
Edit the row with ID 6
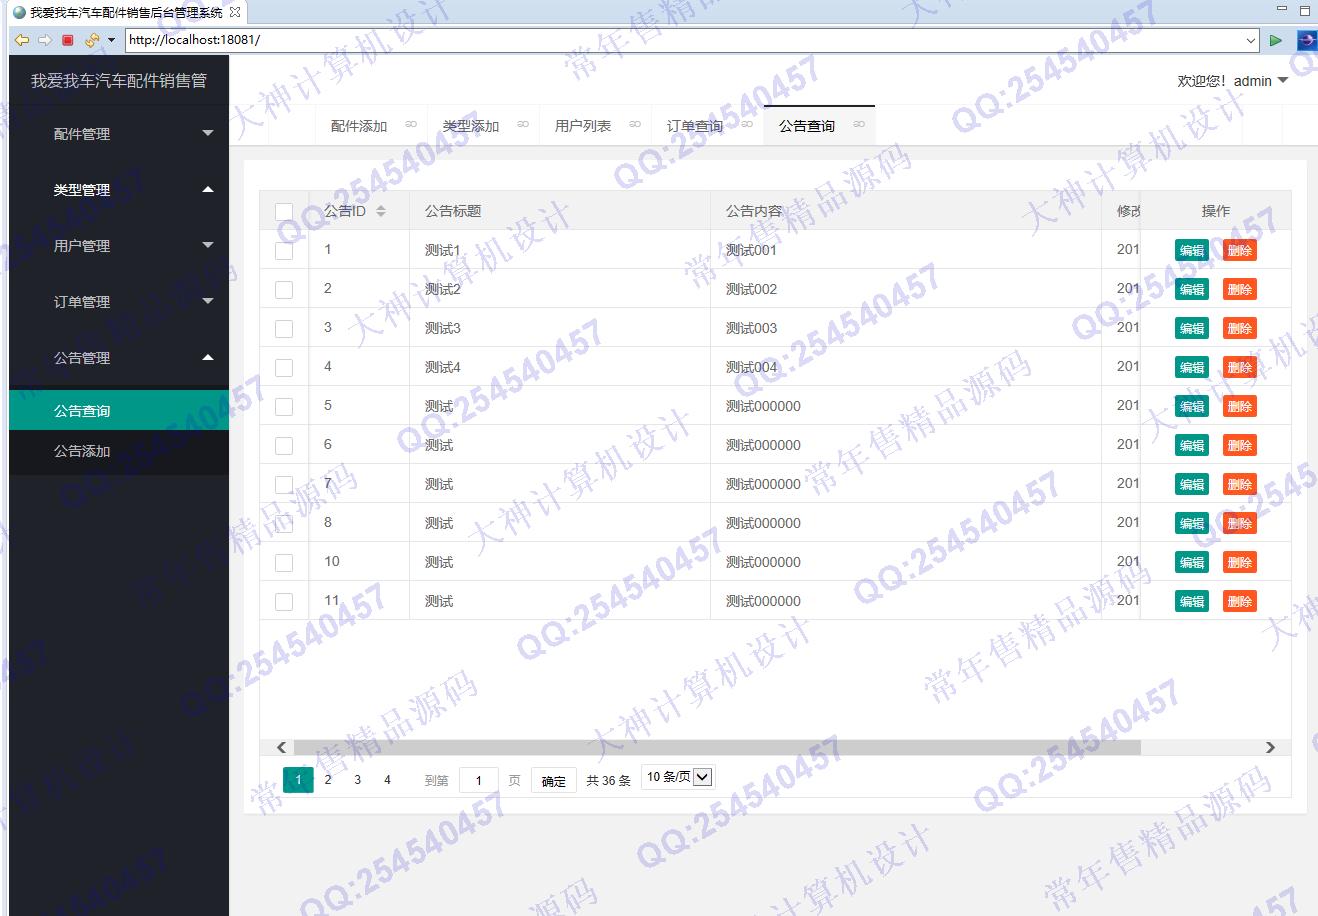(x=1192, y=446)
